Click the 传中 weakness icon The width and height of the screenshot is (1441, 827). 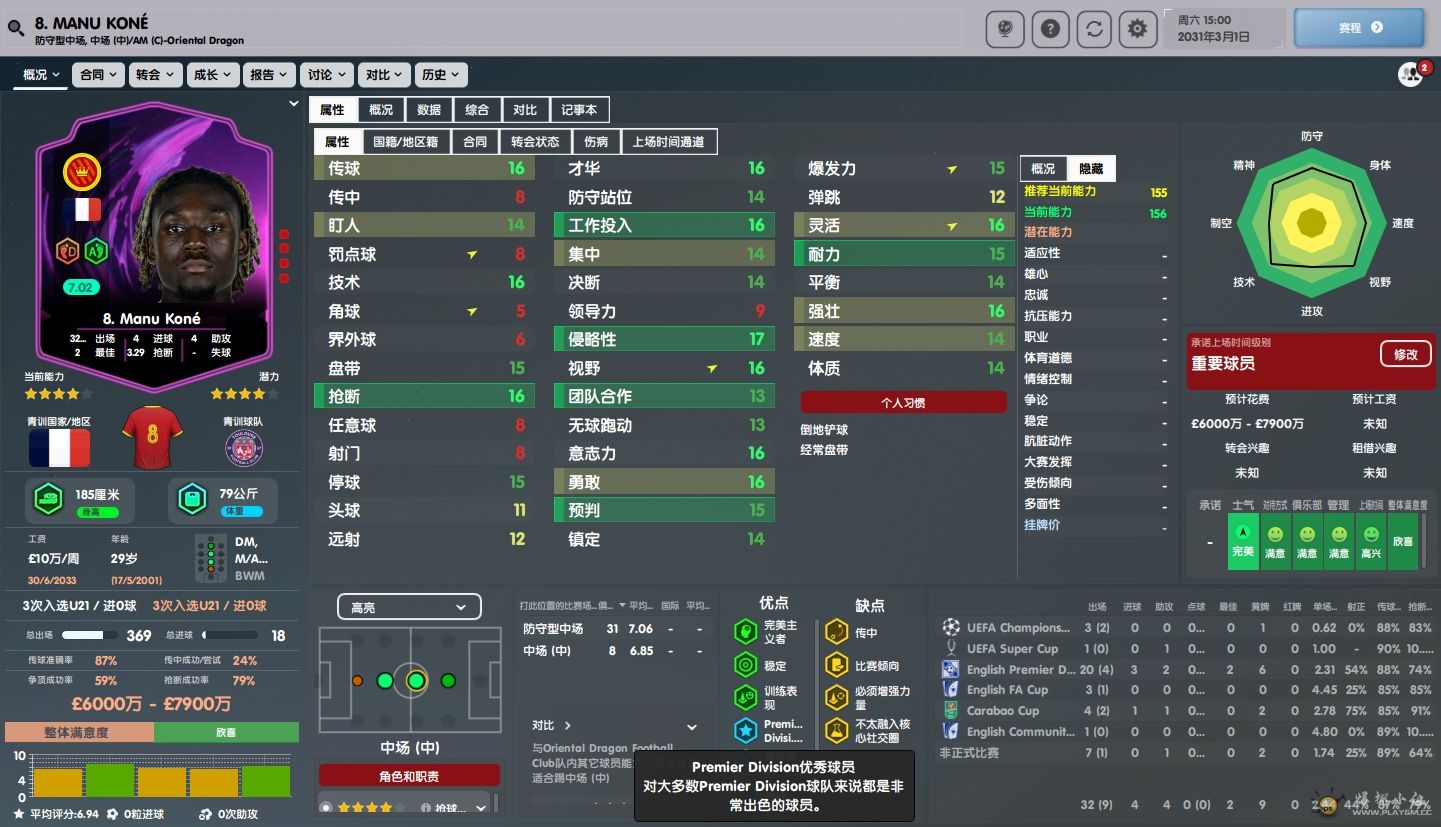tap(836, 632)
